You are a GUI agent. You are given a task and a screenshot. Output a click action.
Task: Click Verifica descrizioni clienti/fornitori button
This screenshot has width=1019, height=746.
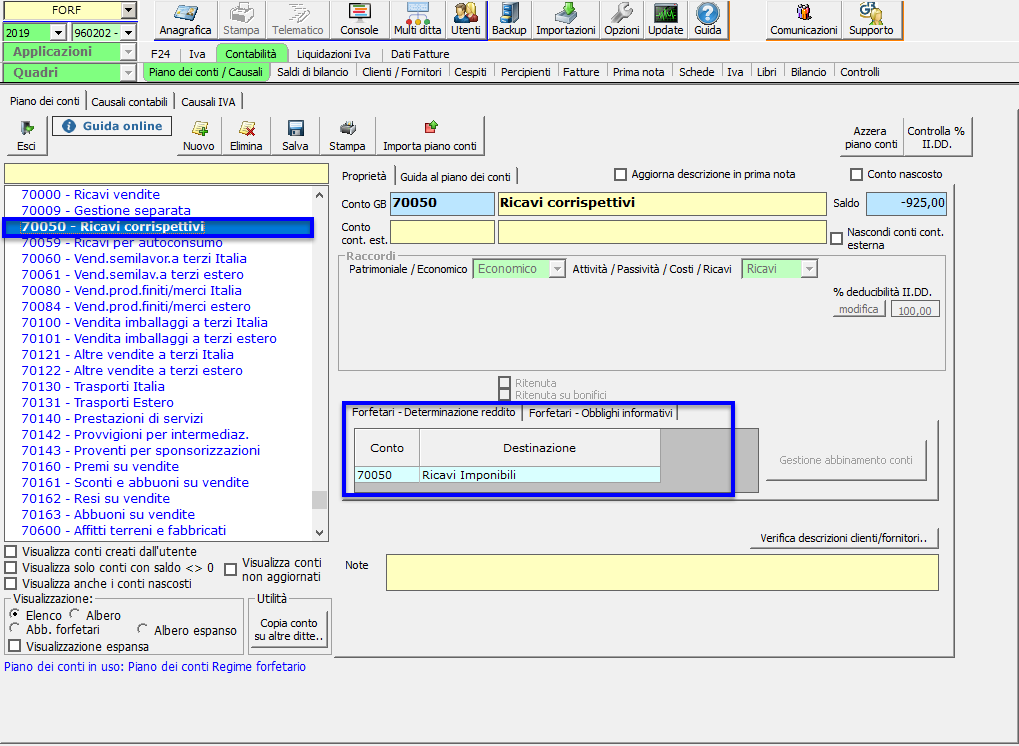coord(843,539)
